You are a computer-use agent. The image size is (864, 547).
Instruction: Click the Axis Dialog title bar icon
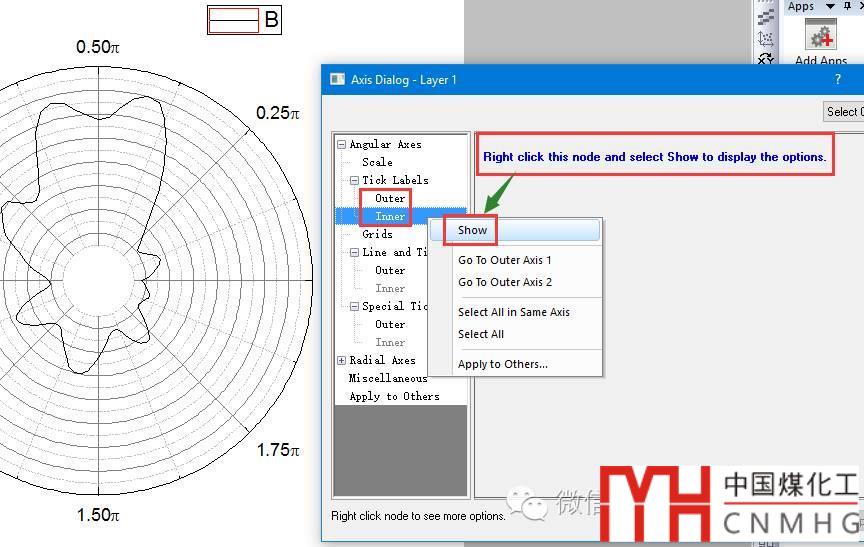coord(337,80)
